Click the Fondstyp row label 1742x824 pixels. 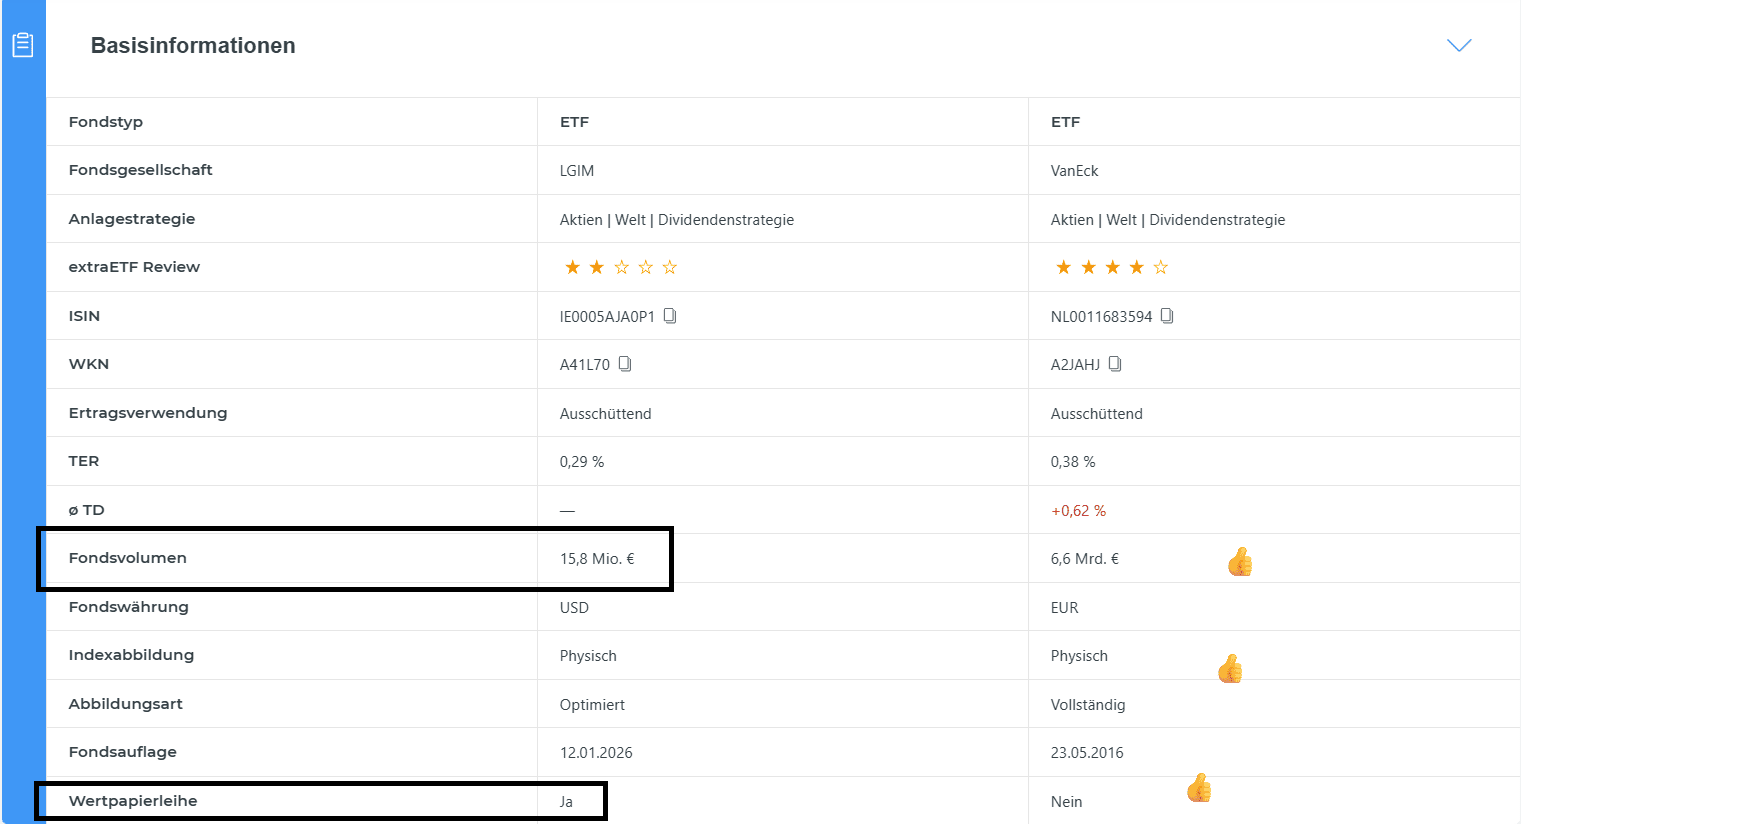(106, 122)
